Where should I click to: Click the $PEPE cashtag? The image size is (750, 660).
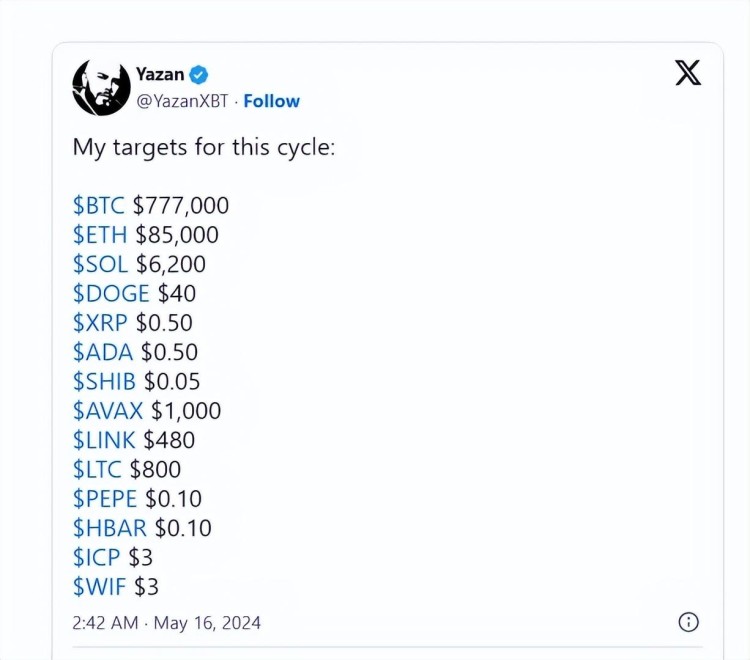105,499
